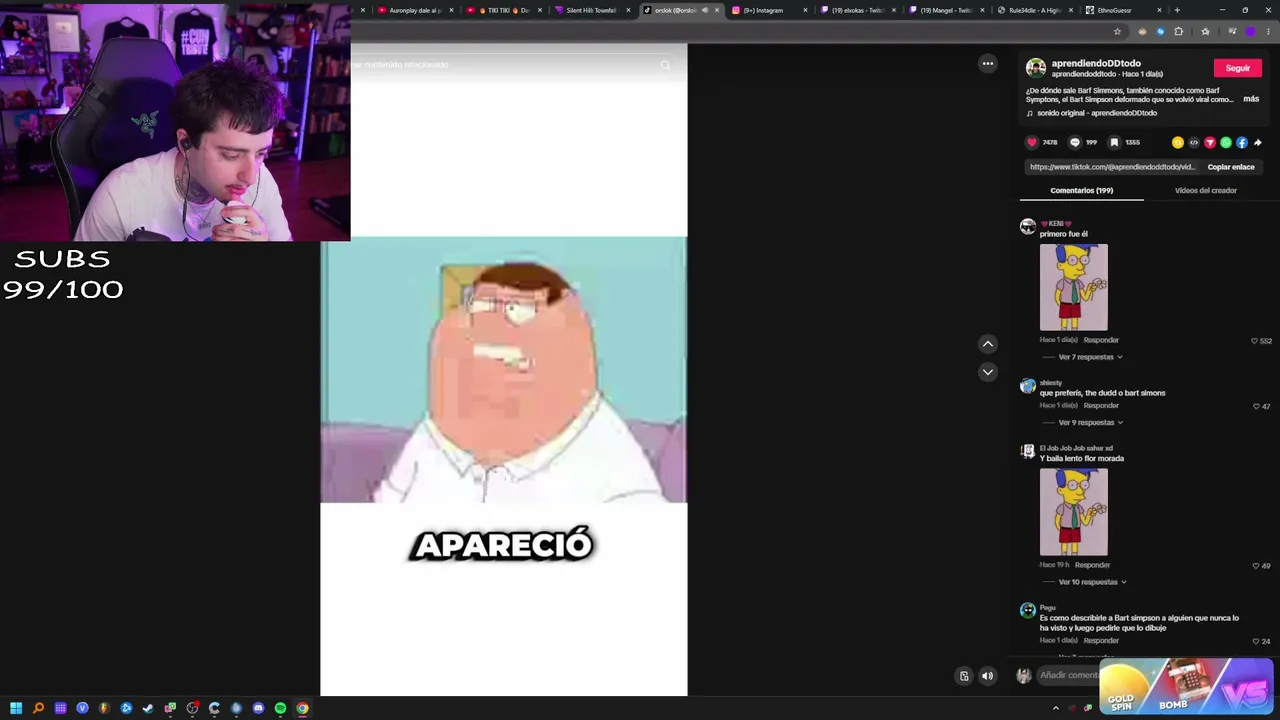
Task: Open shiesty commenter profile avatar
Action: tap(1028, 387)
